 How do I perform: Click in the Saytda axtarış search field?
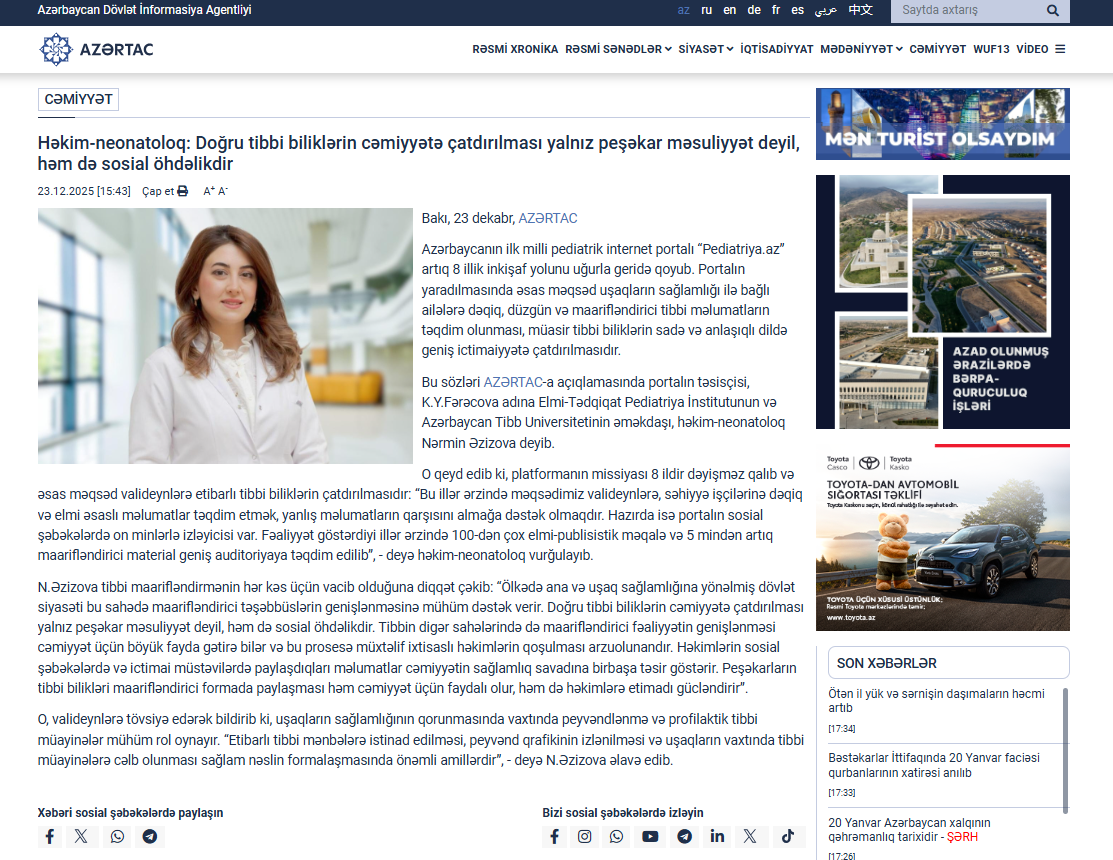[x=965, y=11]
